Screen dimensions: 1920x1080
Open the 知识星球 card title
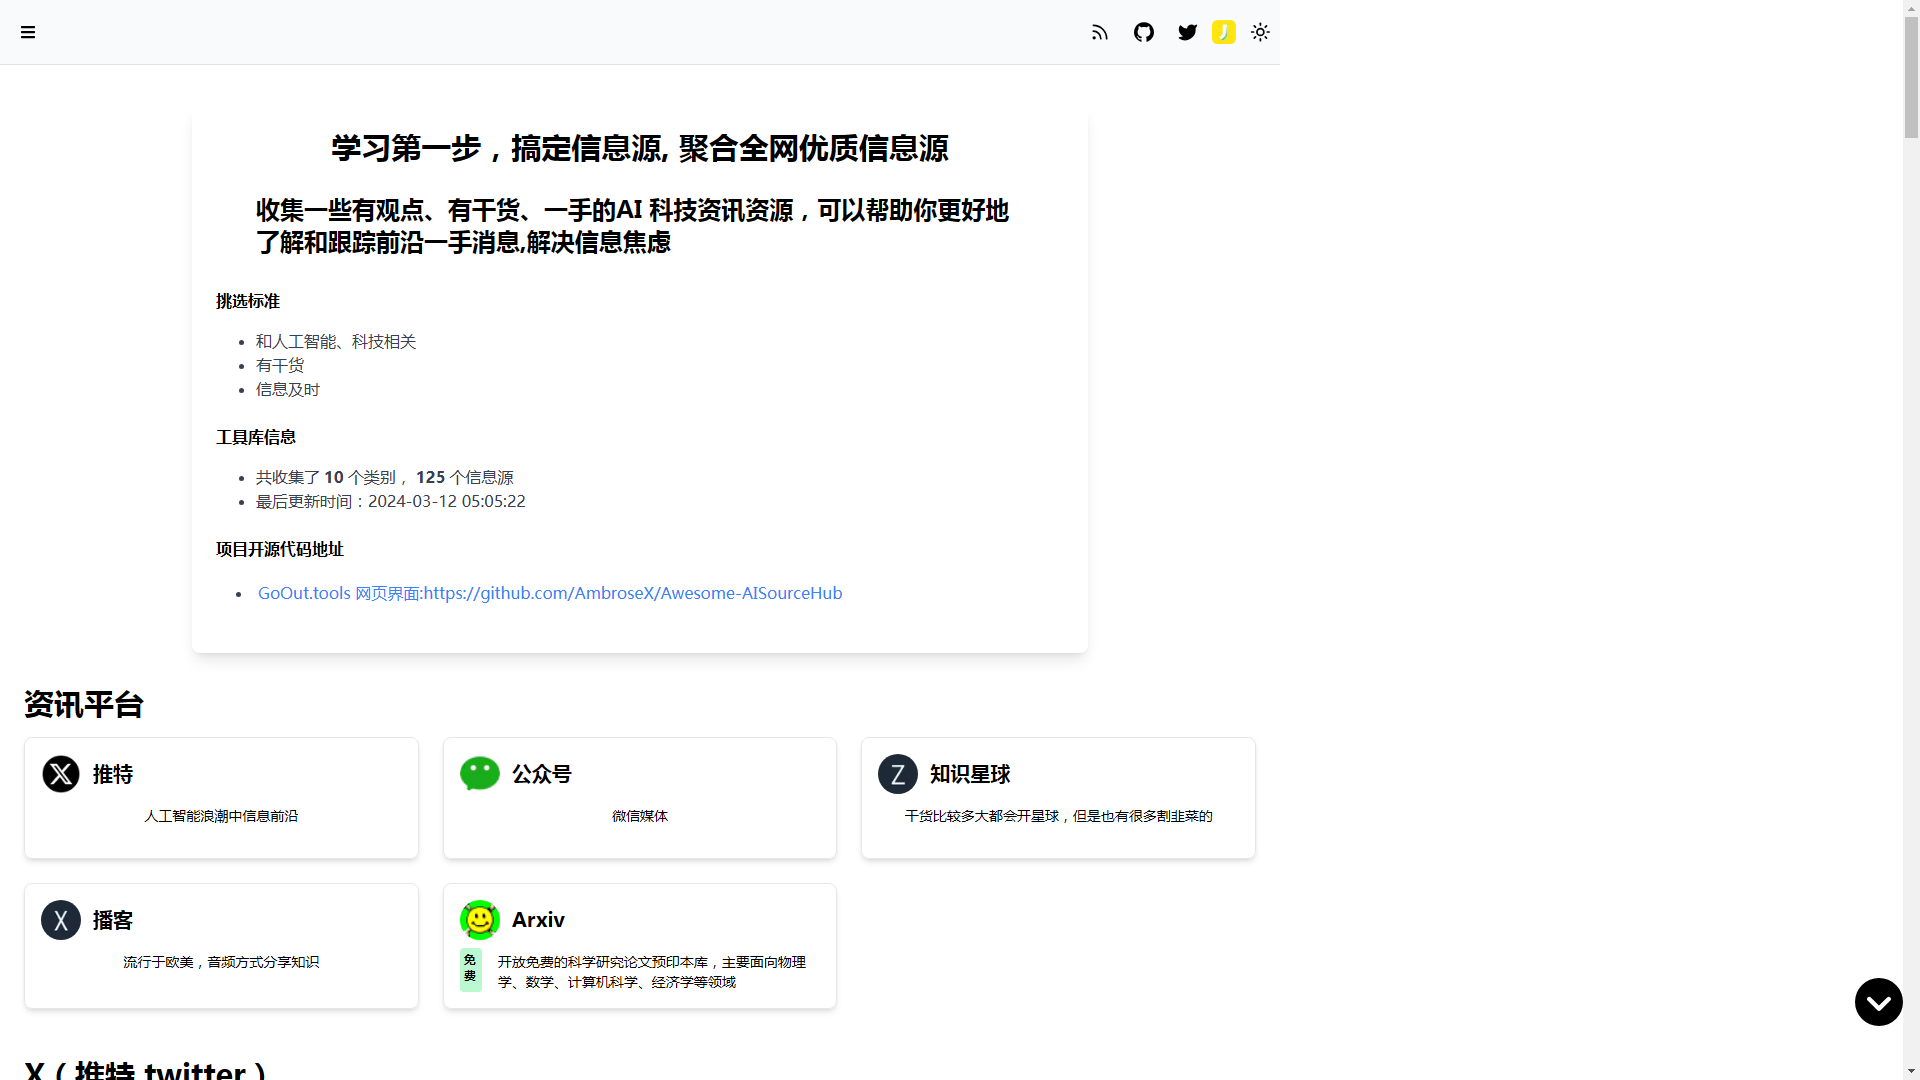pyautogui.click(x=970, y=774)
